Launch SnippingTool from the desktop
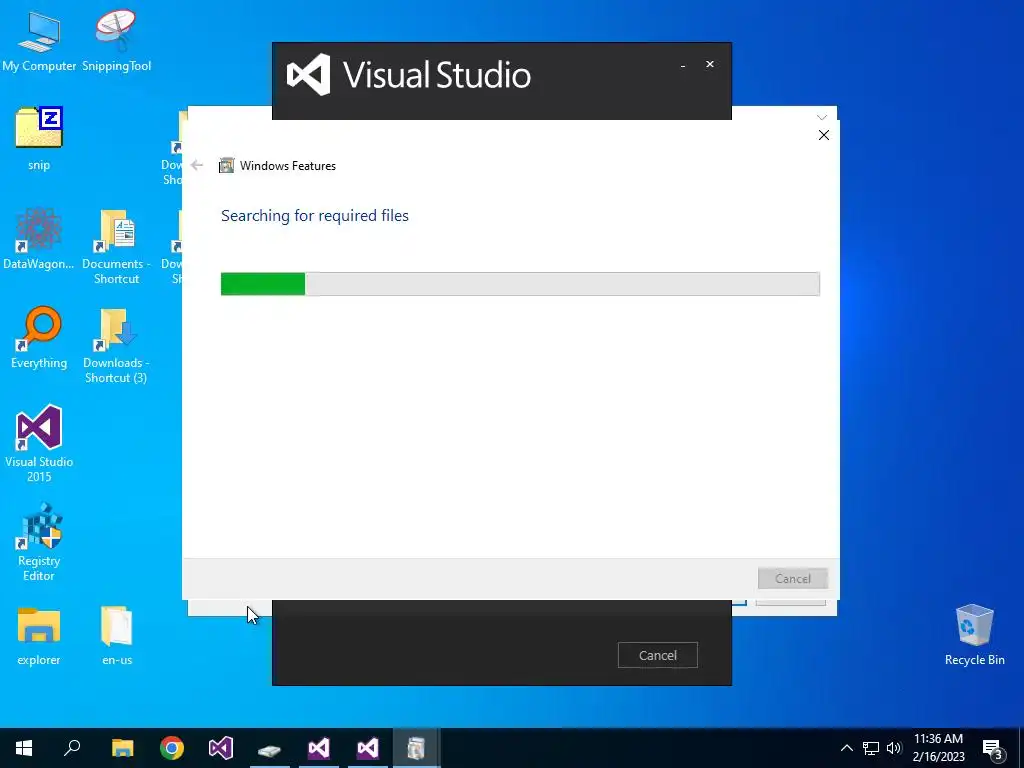Image resolution: width=1024 pixels, height=768 pixels. coord(116,40)
